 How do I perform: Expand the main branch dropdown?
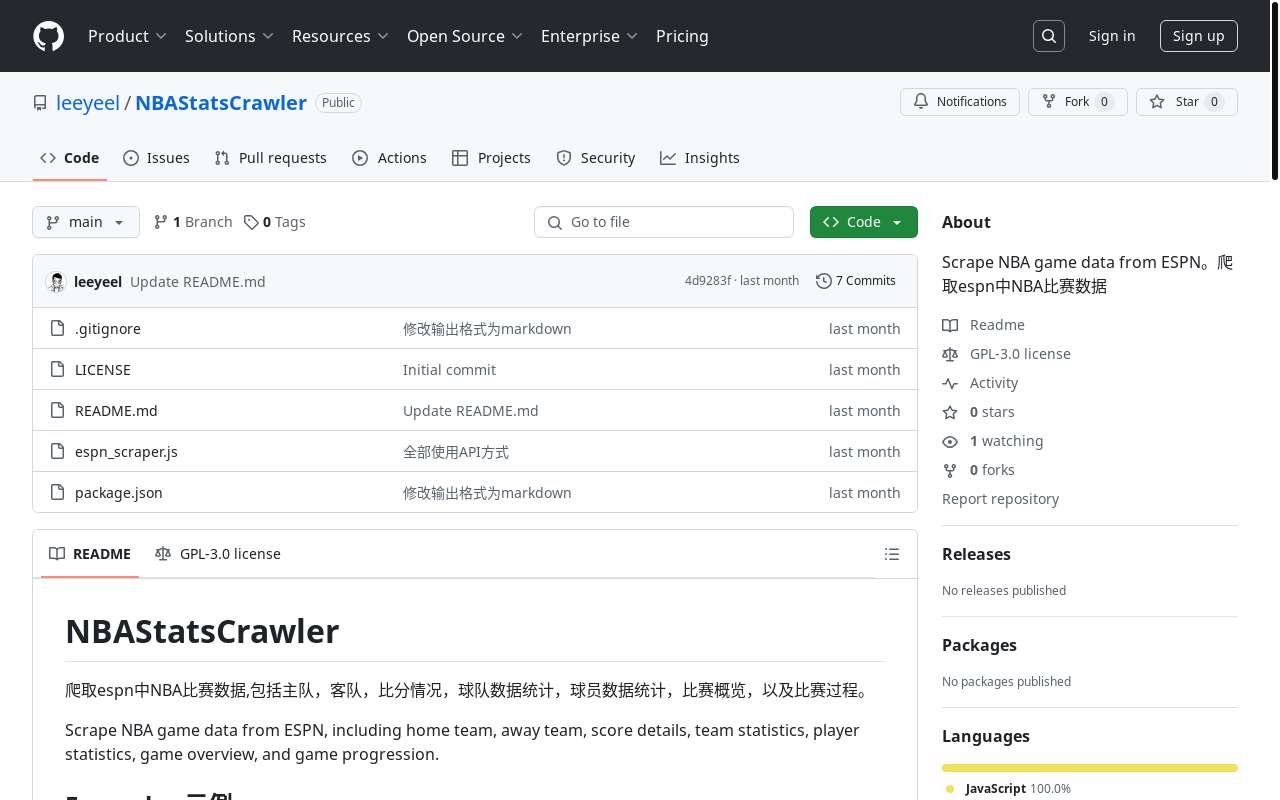coord(86,222)
